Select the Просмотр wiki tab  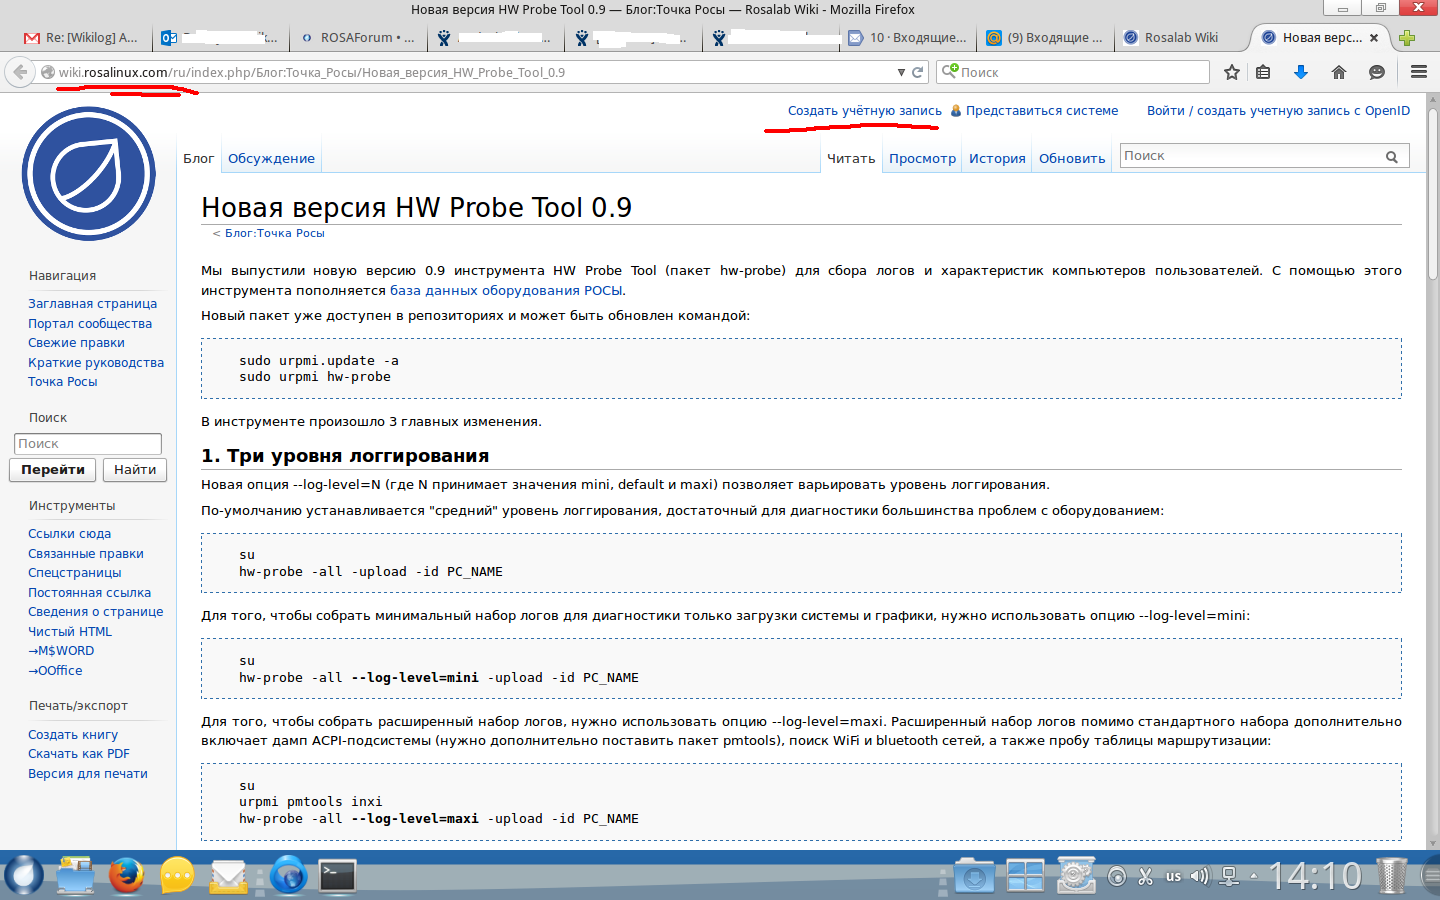tap(922, 158)
